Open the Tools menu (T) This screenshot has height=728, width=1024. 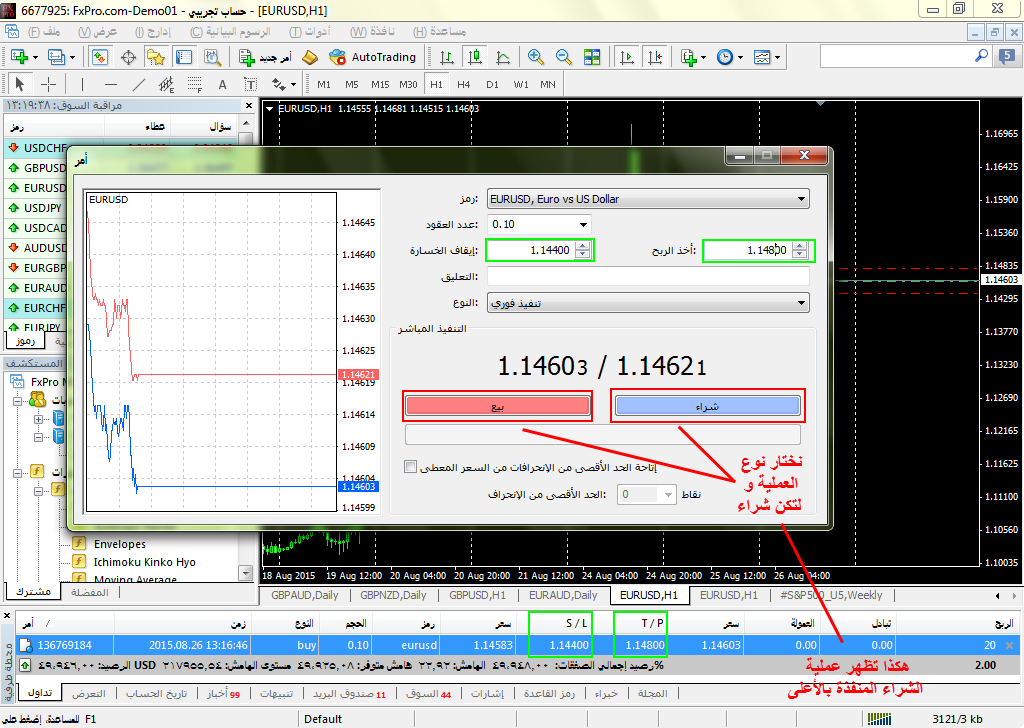pos(310,31)
